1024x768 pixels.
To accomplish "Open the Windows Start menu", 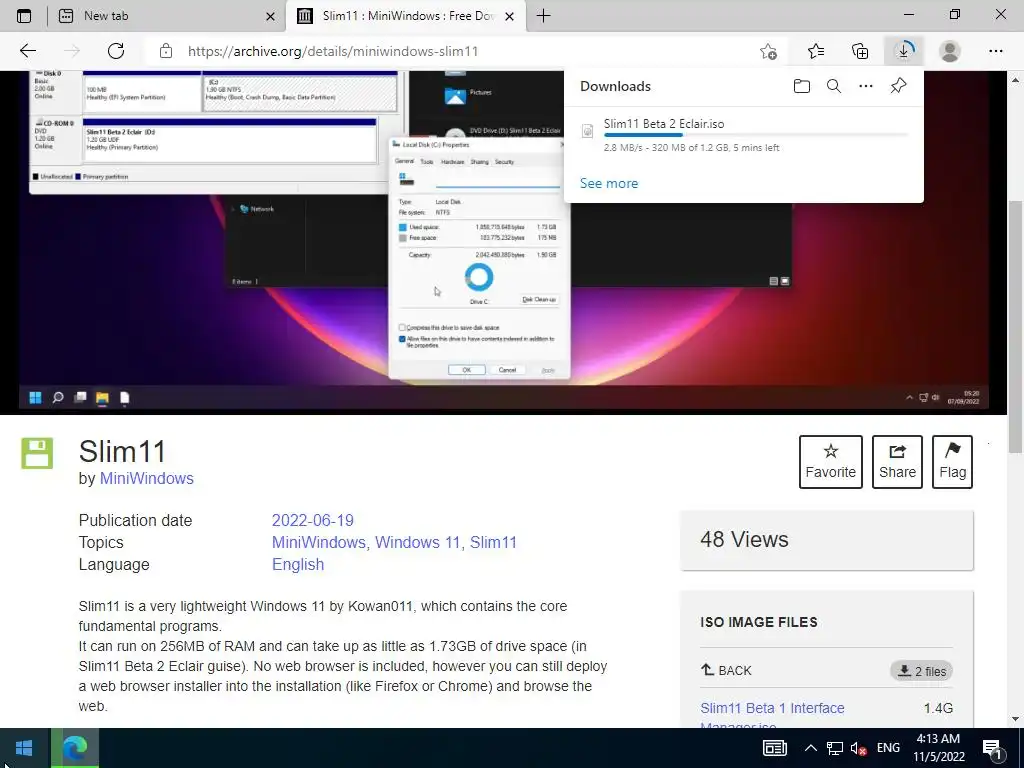I will click(x=24, y=748).
